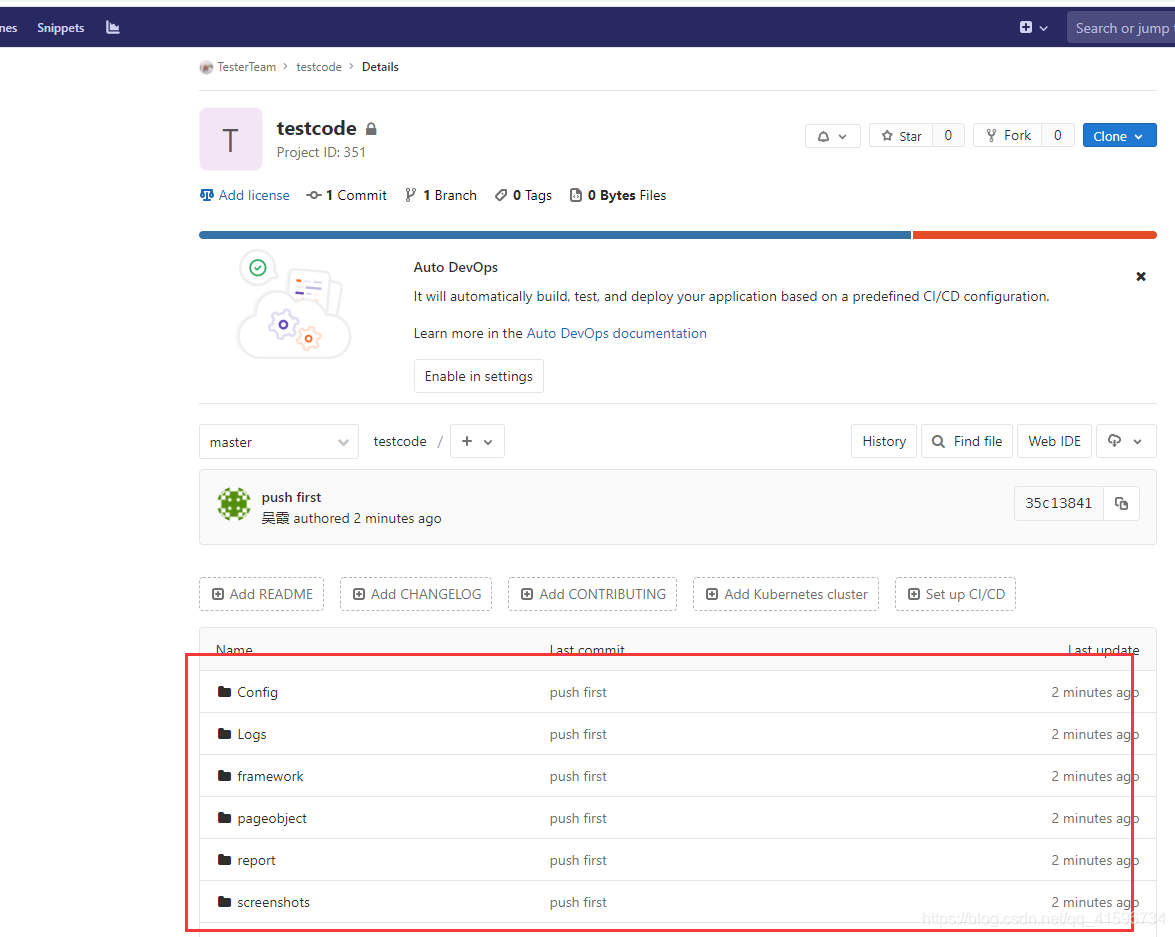Click the commit SHA 35c13841
The width and height of the screenshot is (1175, 937).
pos(1058,503)
